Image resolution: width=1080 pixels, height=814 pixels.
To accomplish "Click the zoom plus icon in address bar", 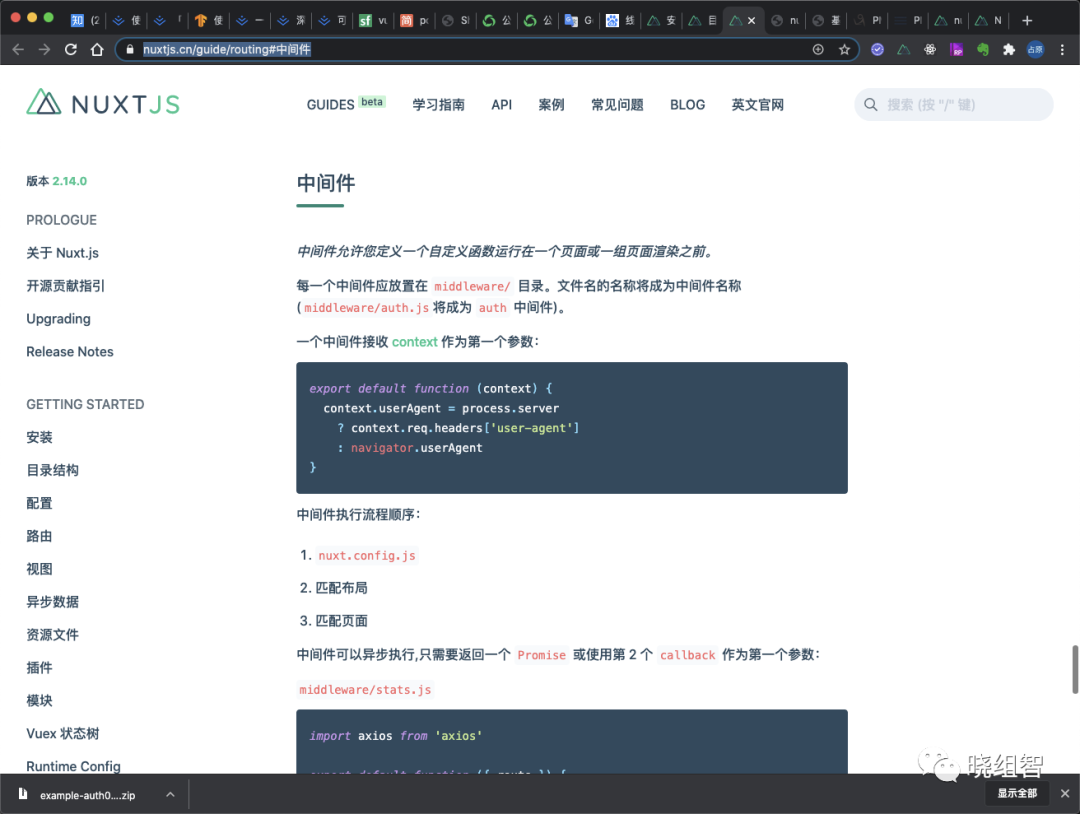I will point(818,50).
